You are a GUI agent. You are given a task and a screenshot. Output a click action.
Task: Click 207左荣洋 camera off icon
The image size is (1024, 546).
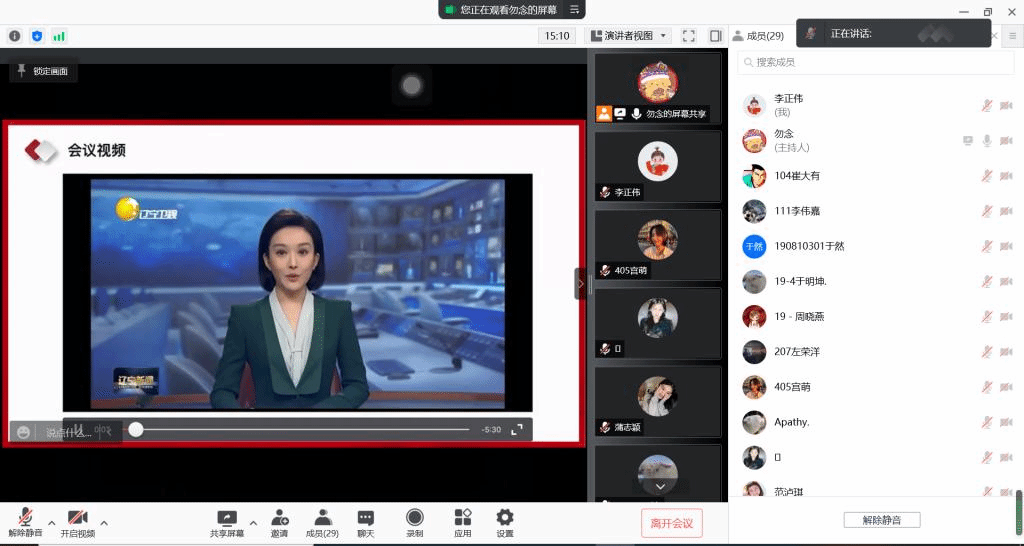coord(1006,352)
